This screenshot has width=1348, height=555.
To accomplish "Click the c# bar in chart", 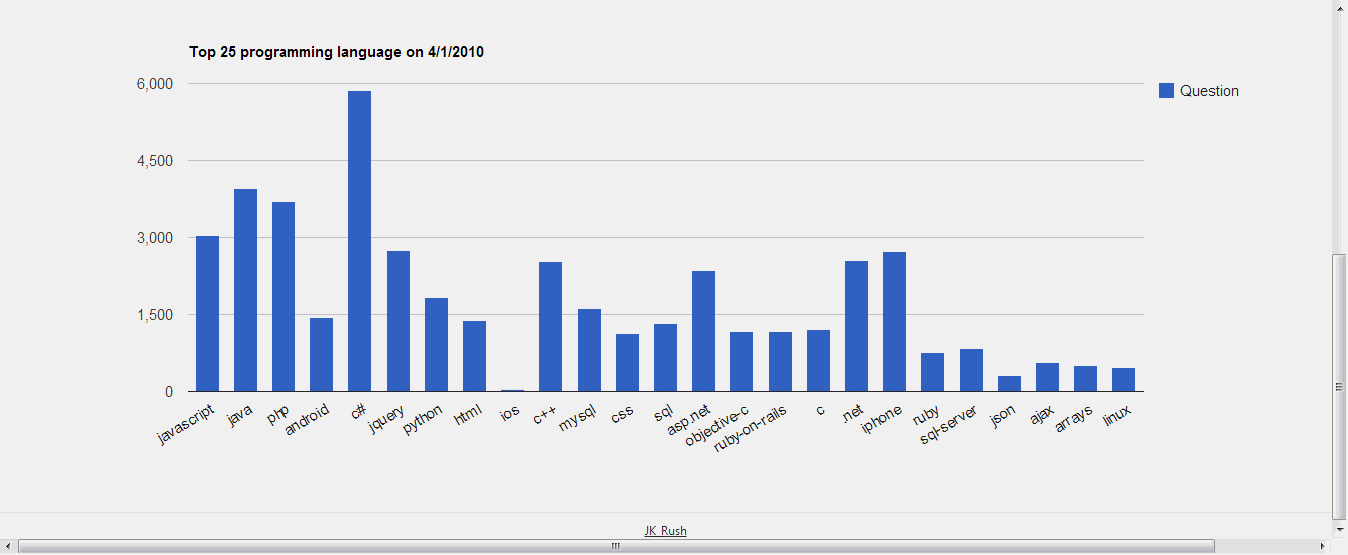I will point(360,241).
